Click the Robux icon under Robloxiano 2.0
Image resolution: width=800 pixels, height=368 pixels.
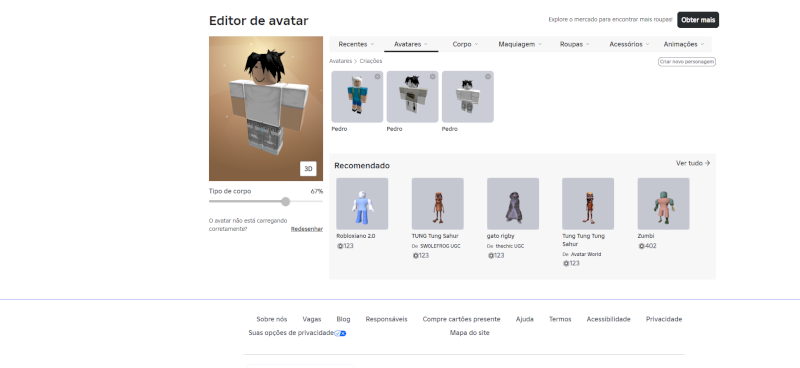click(x=340, y=246)
